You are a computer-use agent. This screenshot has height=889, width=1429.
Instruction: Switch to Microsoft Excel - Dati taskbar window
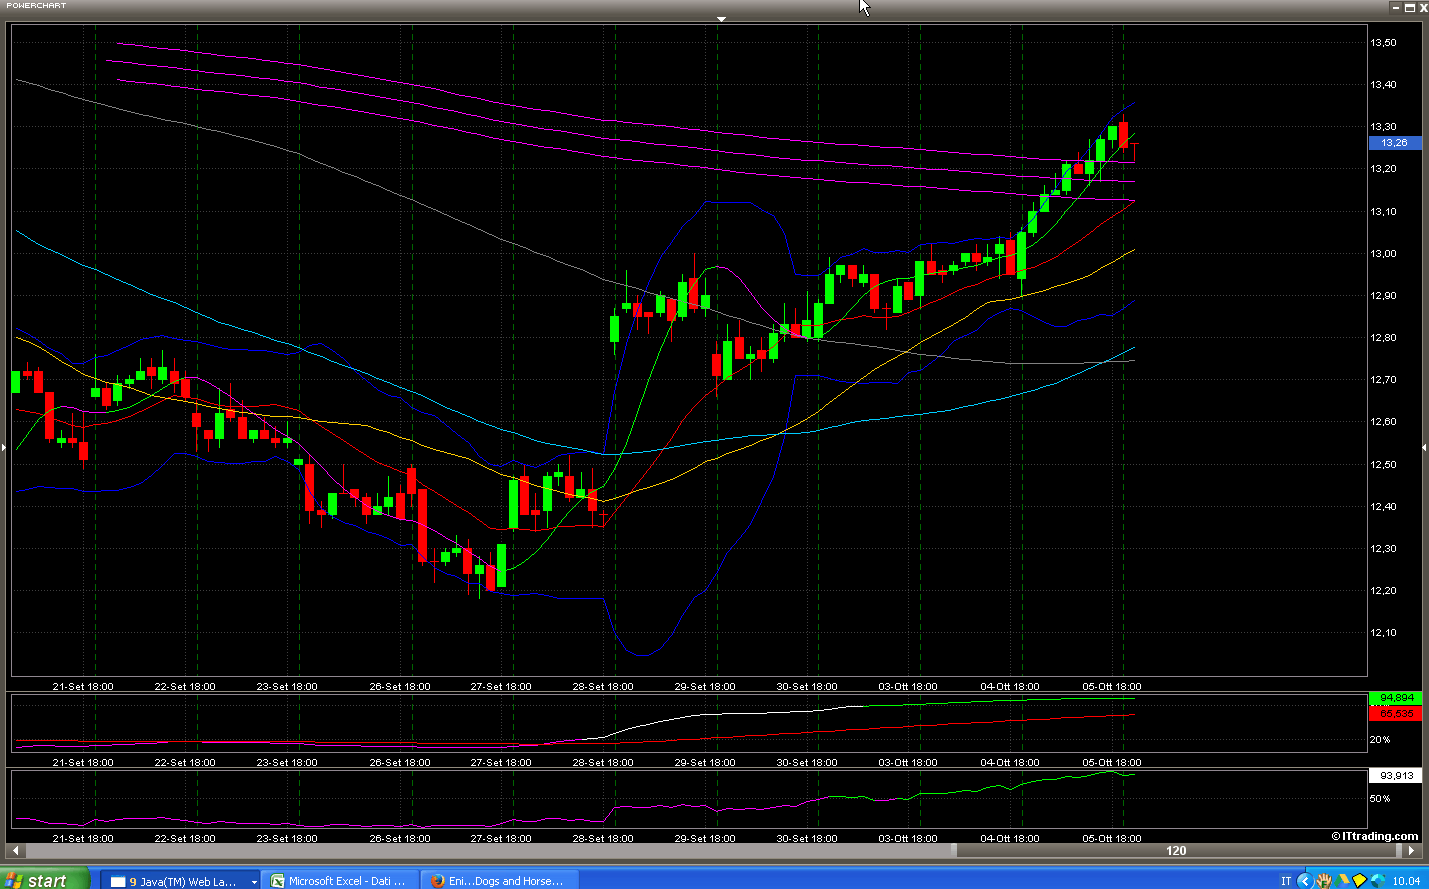[341, 881]
